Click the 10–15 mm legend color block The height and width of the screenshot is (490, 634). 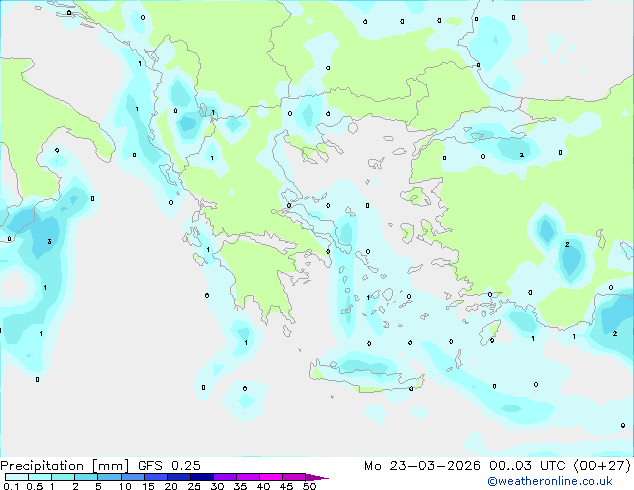132,477
